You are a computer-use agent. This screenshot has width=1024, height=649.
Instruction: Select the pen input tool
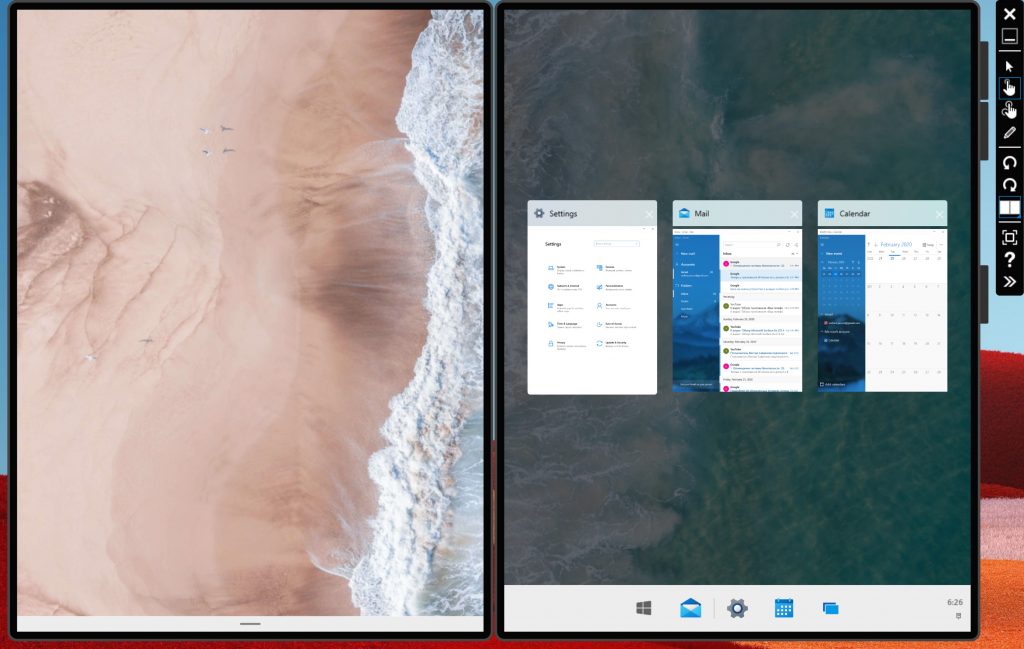click(1009, 133)
